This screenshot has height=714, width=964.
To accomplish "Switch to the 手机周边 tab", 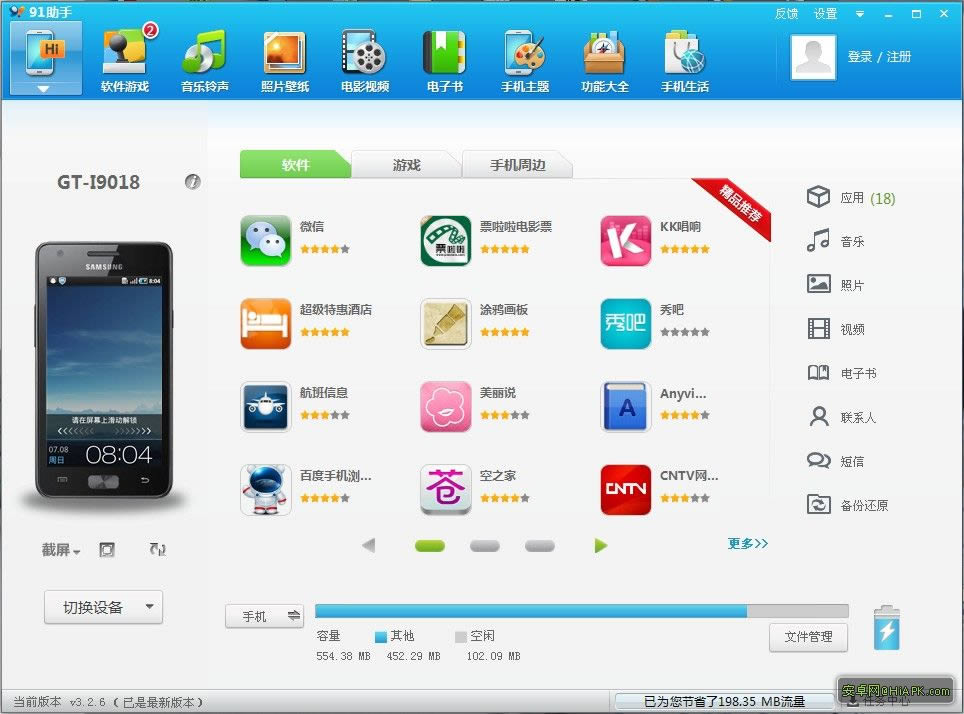I will (x=518, y=165).
